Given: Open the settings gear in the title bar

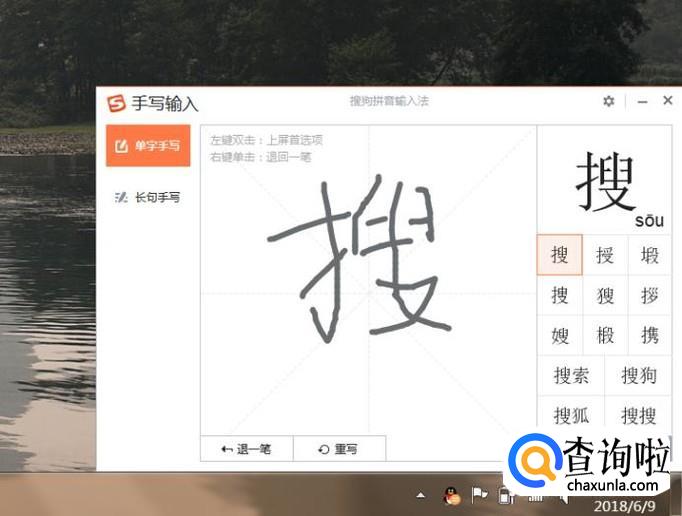Looking at the screenshot, I should (608, 101).
